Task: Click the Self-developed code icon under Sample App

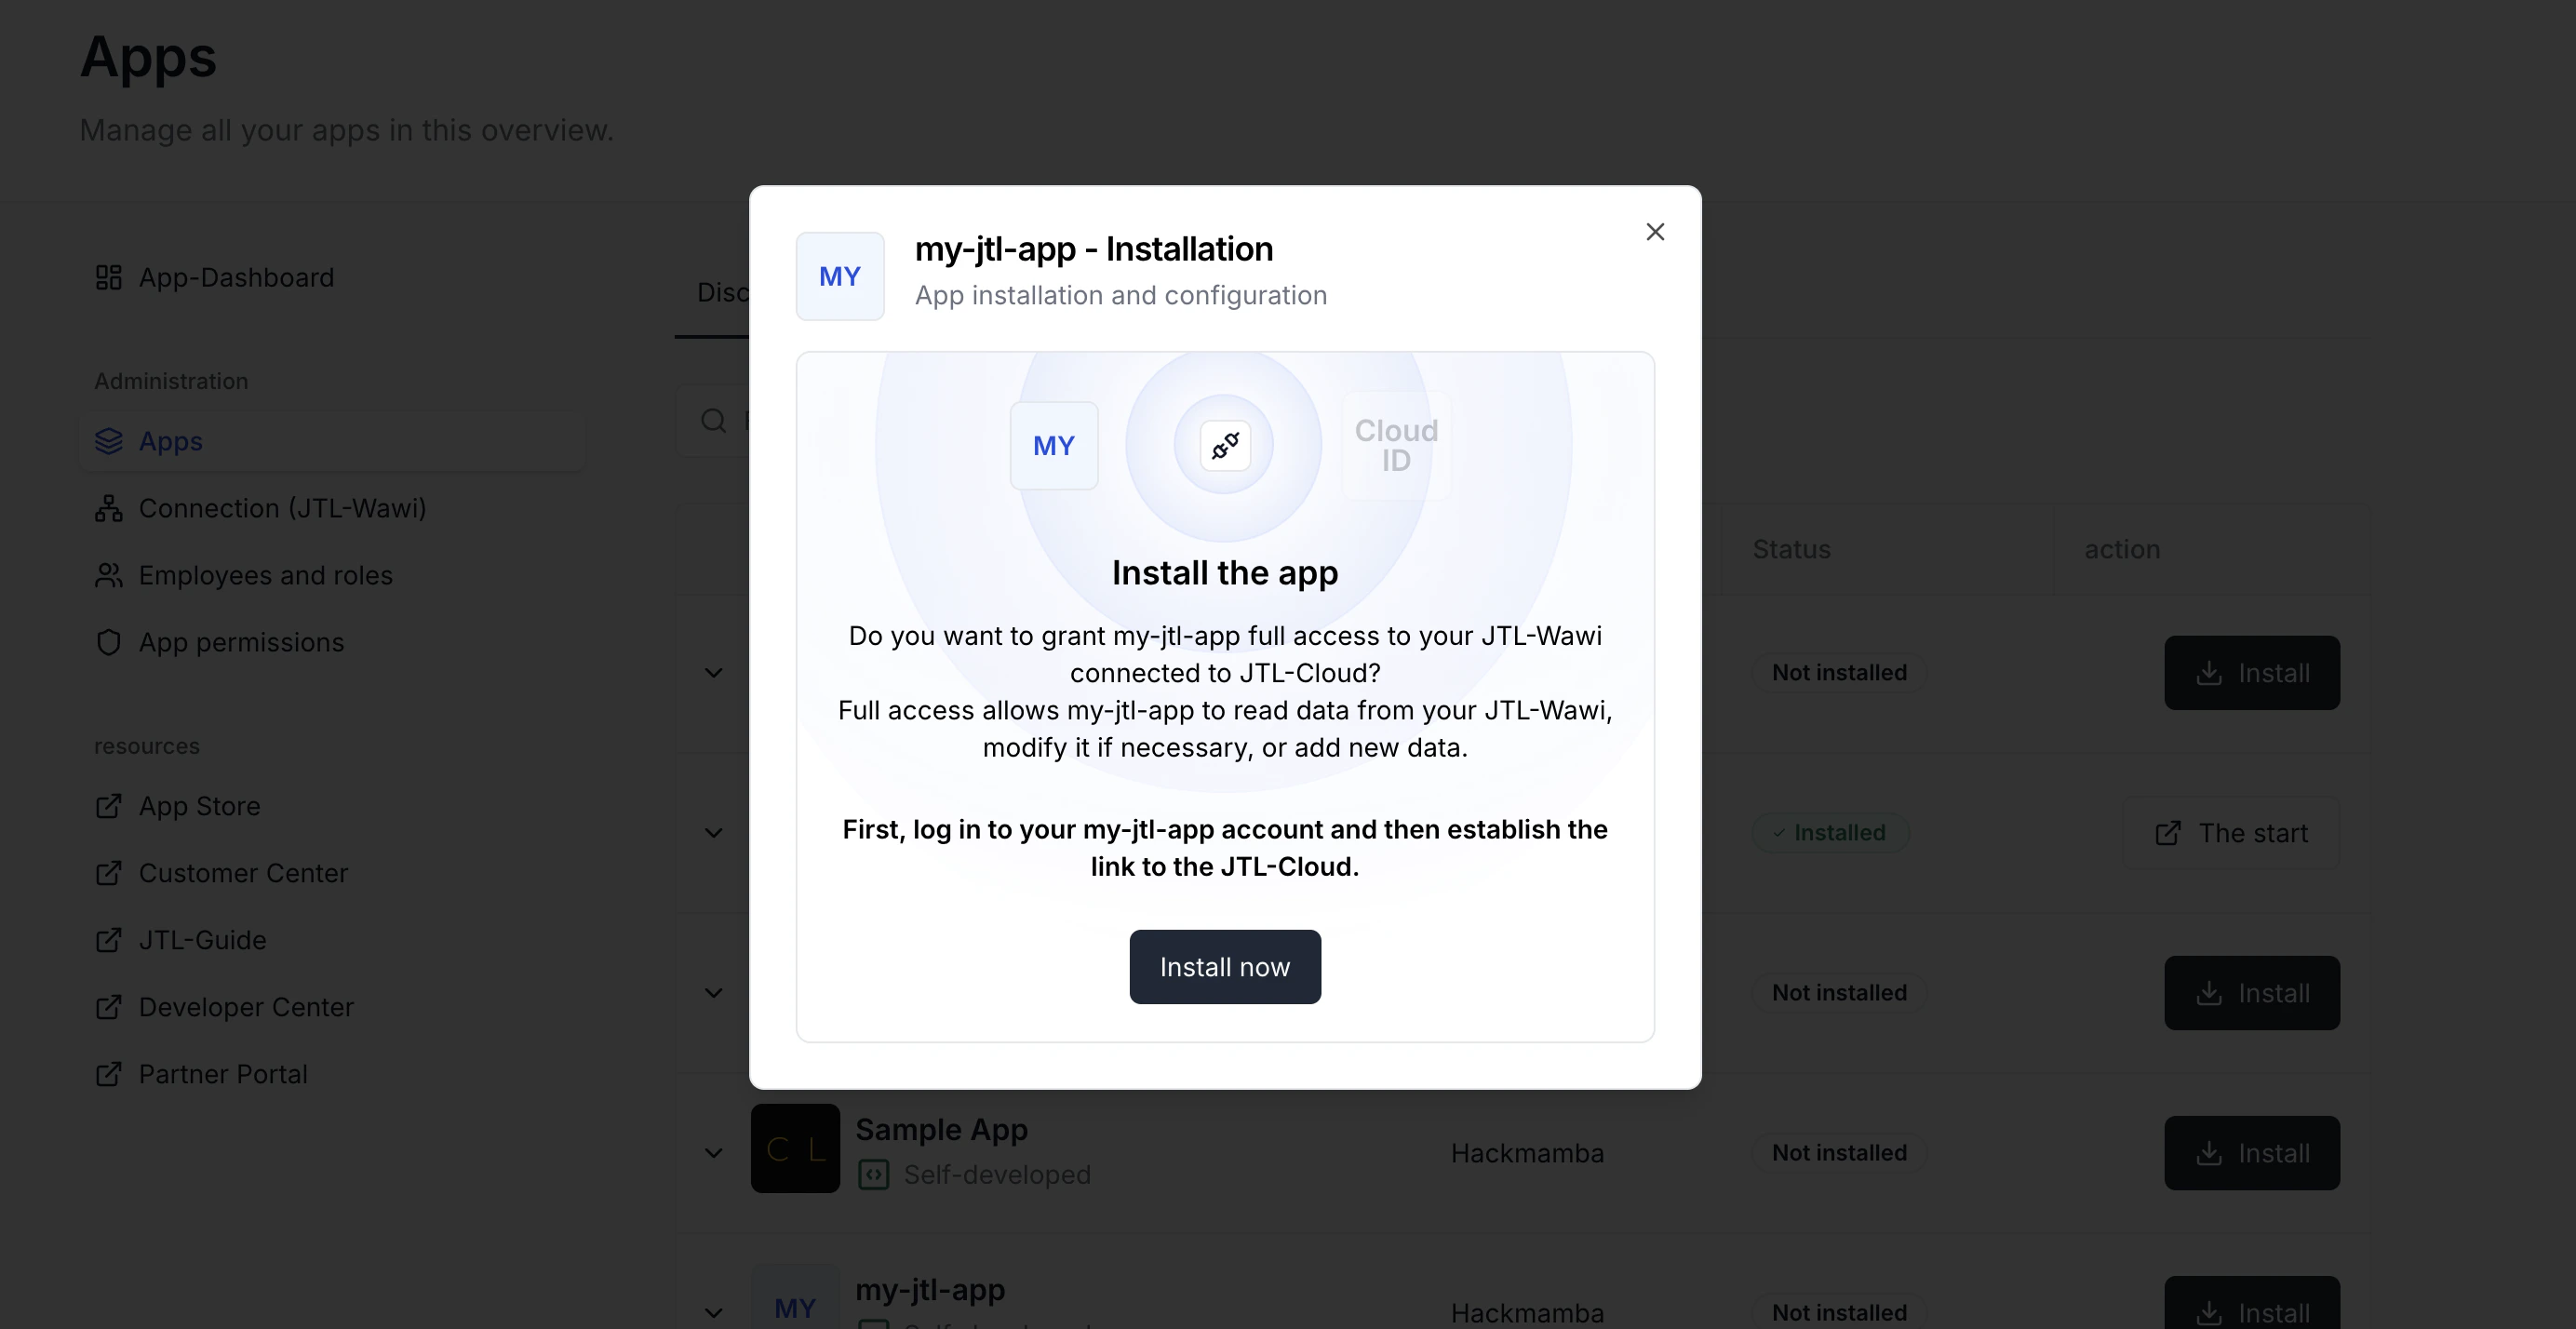Action: pos(874,1174)
